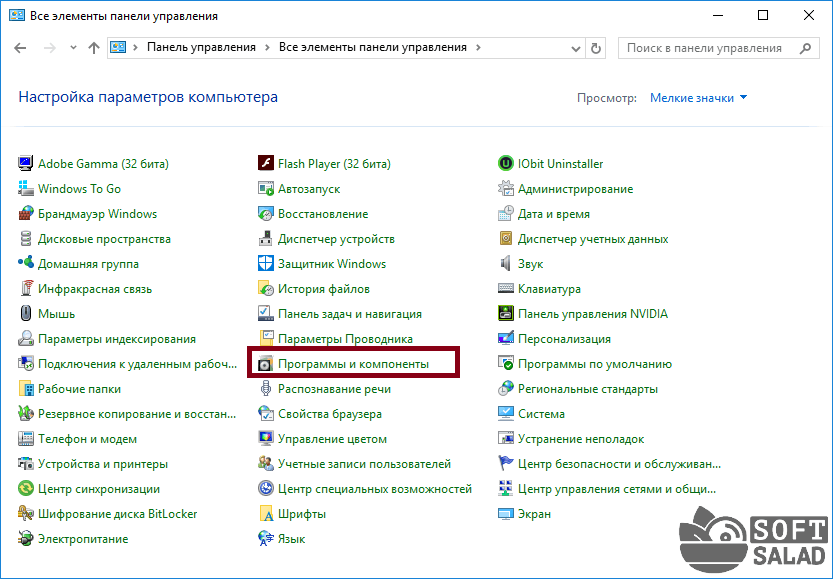
Task: Open address bar history dropdown arrow
Action: 574,47
